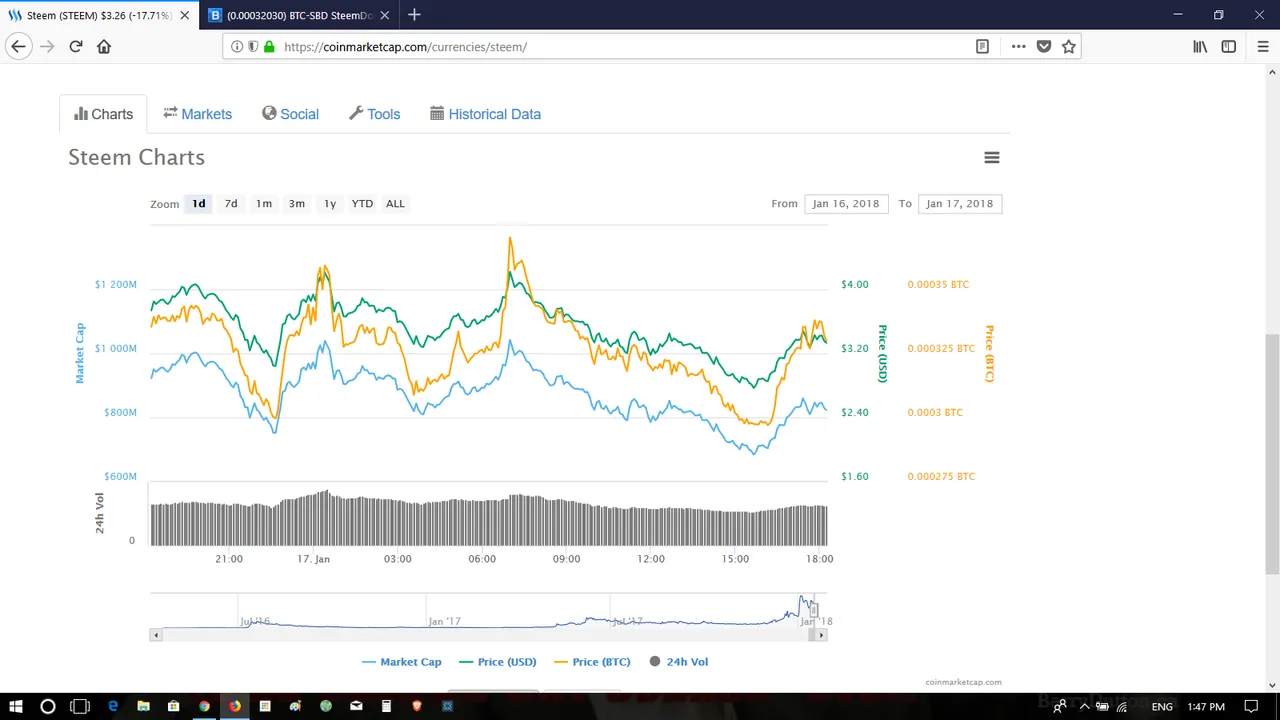The image size is (1280, 720).
Task: Toggle Market Cap series in legend
Action: pyautogui.click(x=401, y=662)
